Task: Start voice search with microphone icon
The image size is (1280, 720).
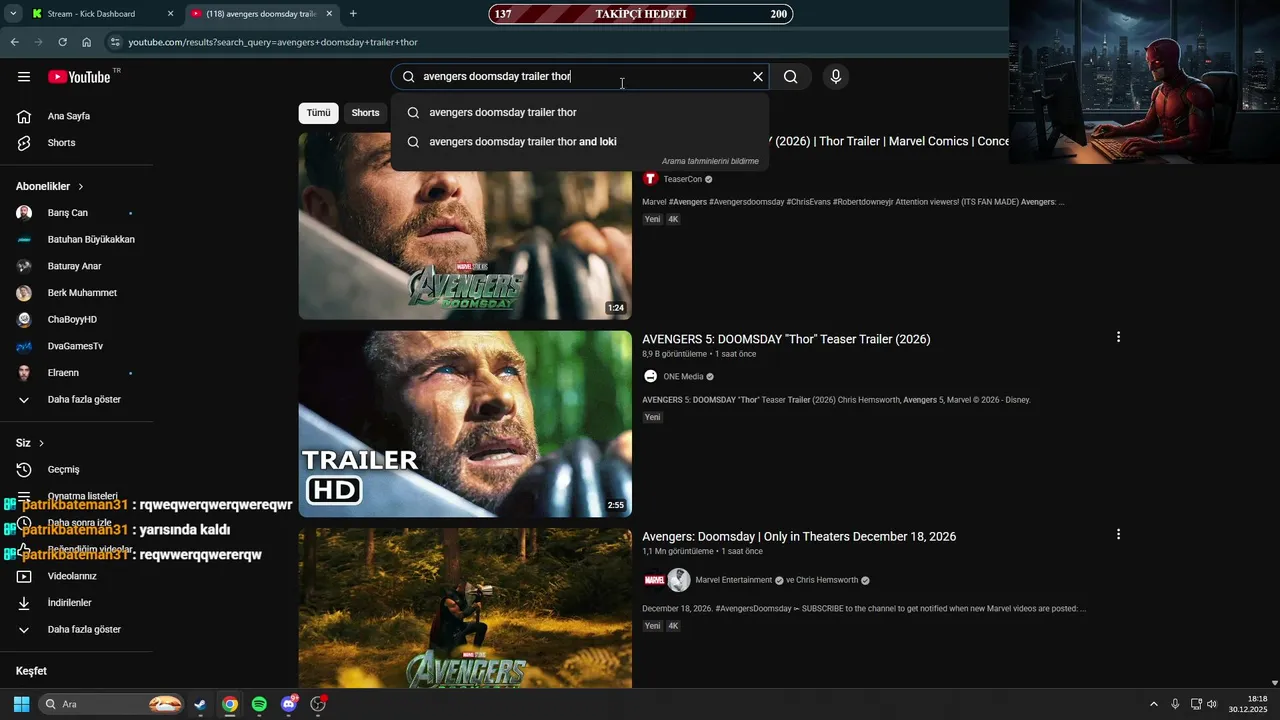Action: pos(836,77)
